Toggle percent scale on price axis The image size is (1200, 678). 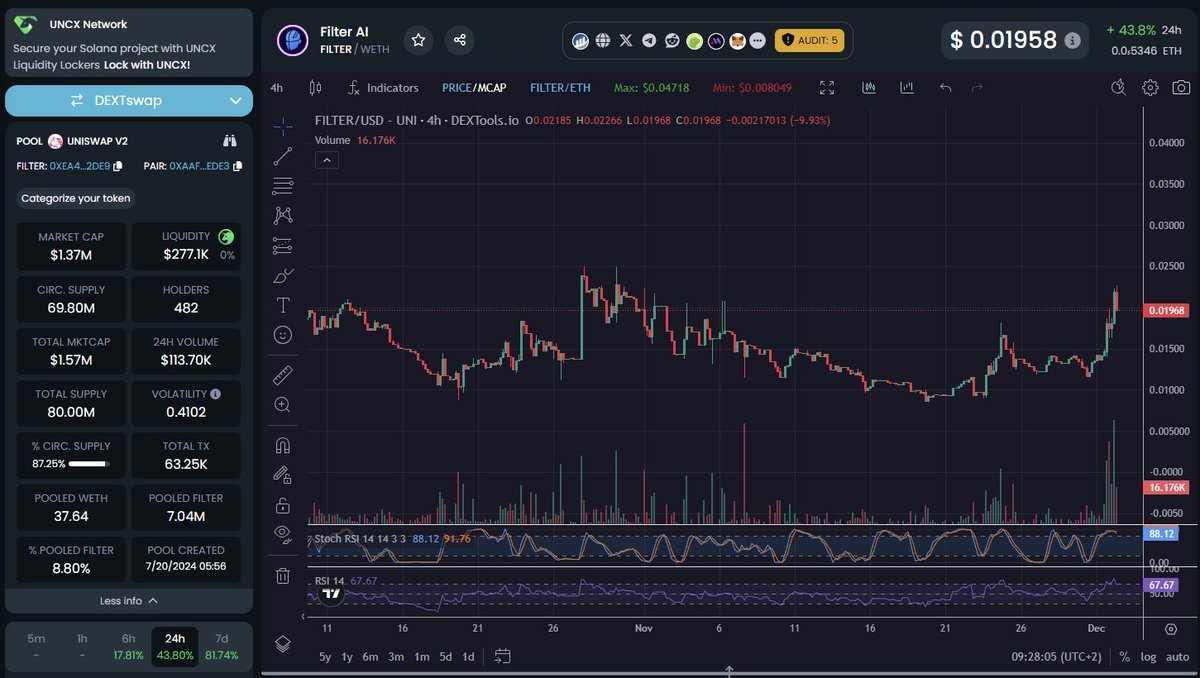click(1125, 657)
